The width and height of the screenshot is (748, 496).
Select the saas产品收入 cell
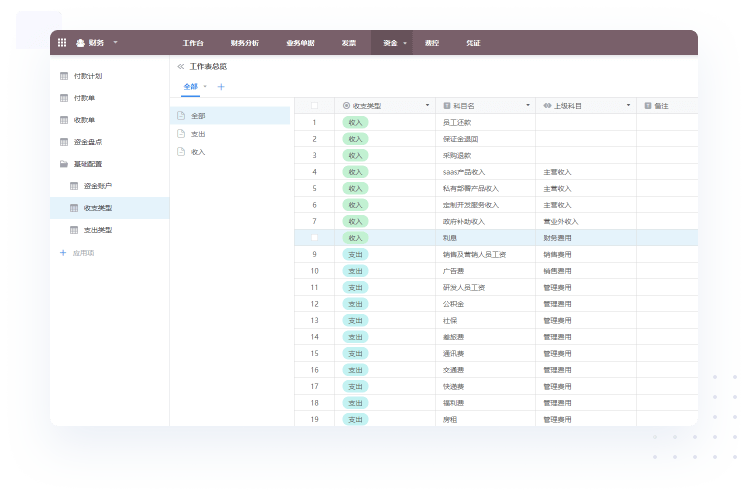coord(486,172)
